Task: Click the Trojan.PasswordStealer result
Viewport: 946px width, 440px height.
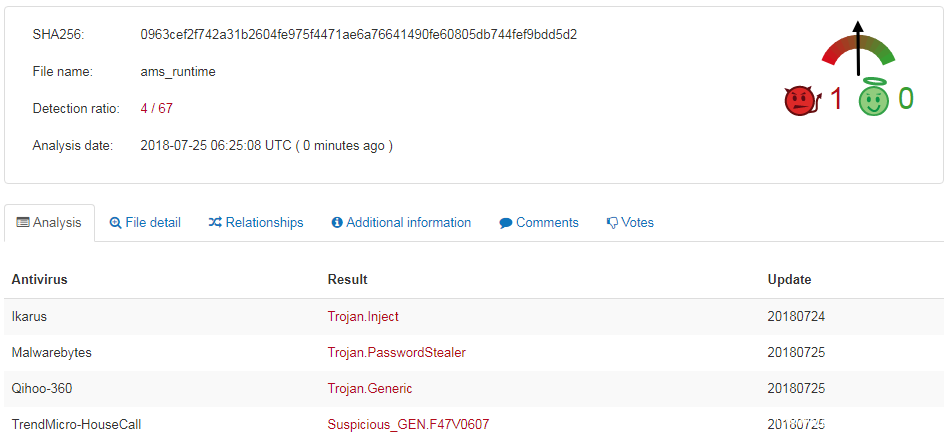Action: (x=396, y=352)
